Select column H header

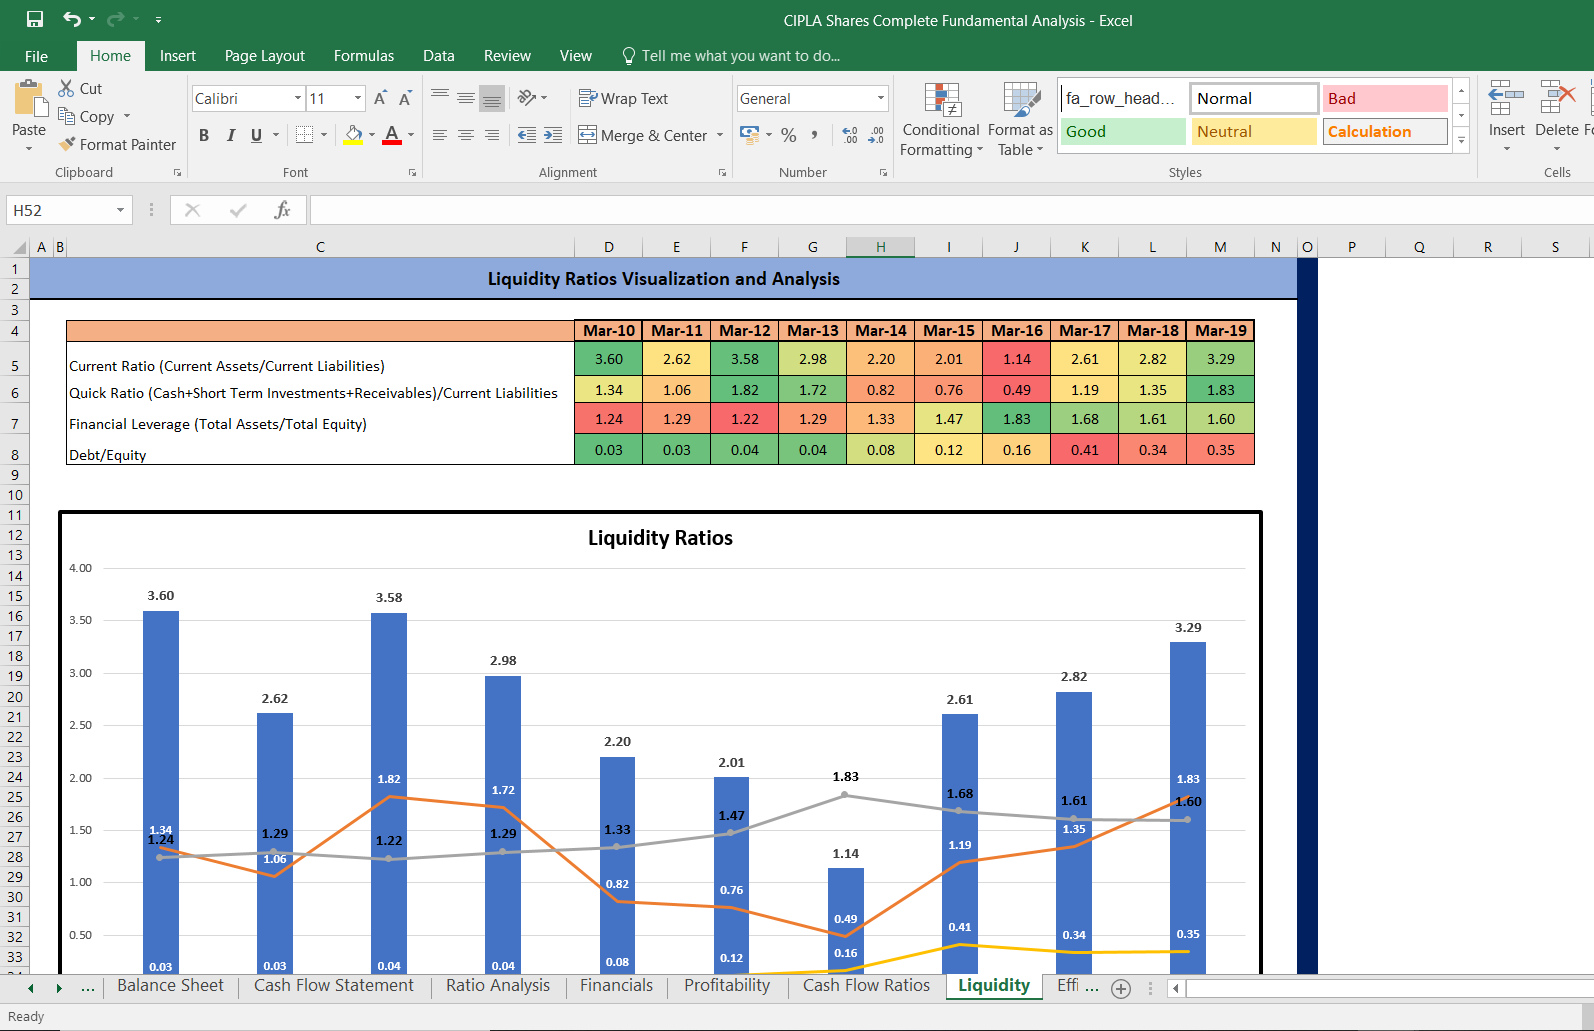coord(880,247)
